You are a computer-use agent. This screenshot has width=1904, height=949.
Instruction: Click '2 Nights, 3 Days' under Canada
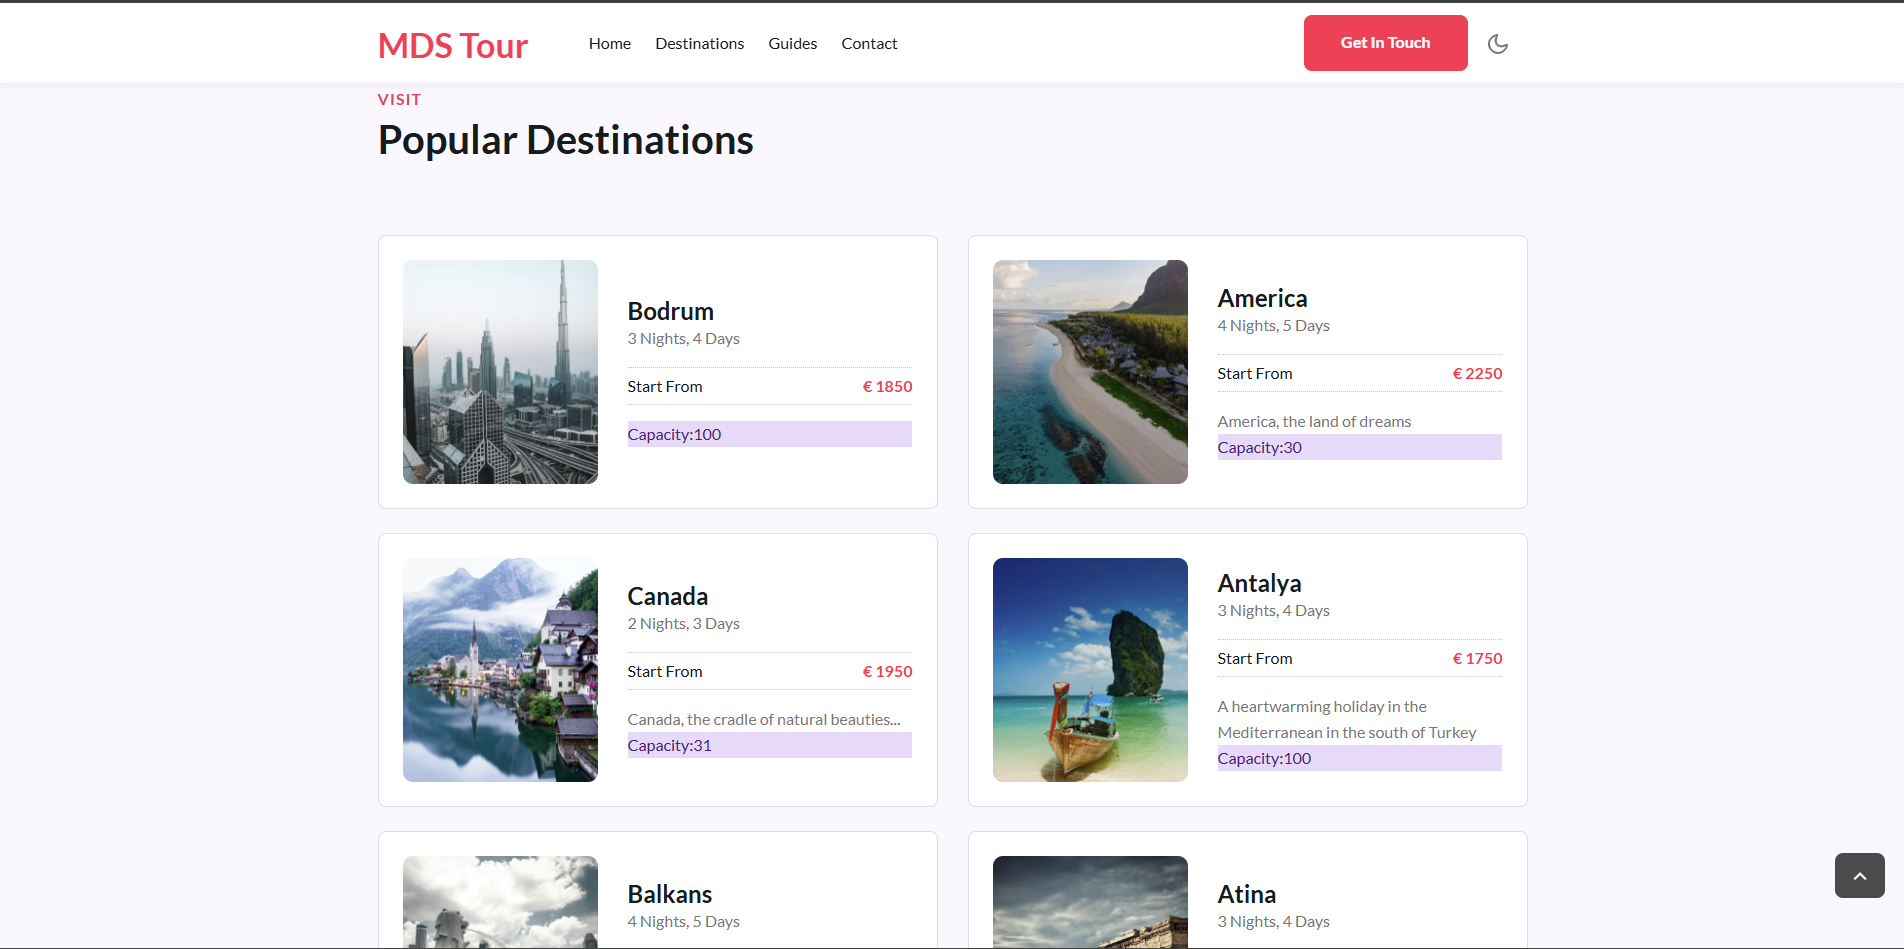684,623
